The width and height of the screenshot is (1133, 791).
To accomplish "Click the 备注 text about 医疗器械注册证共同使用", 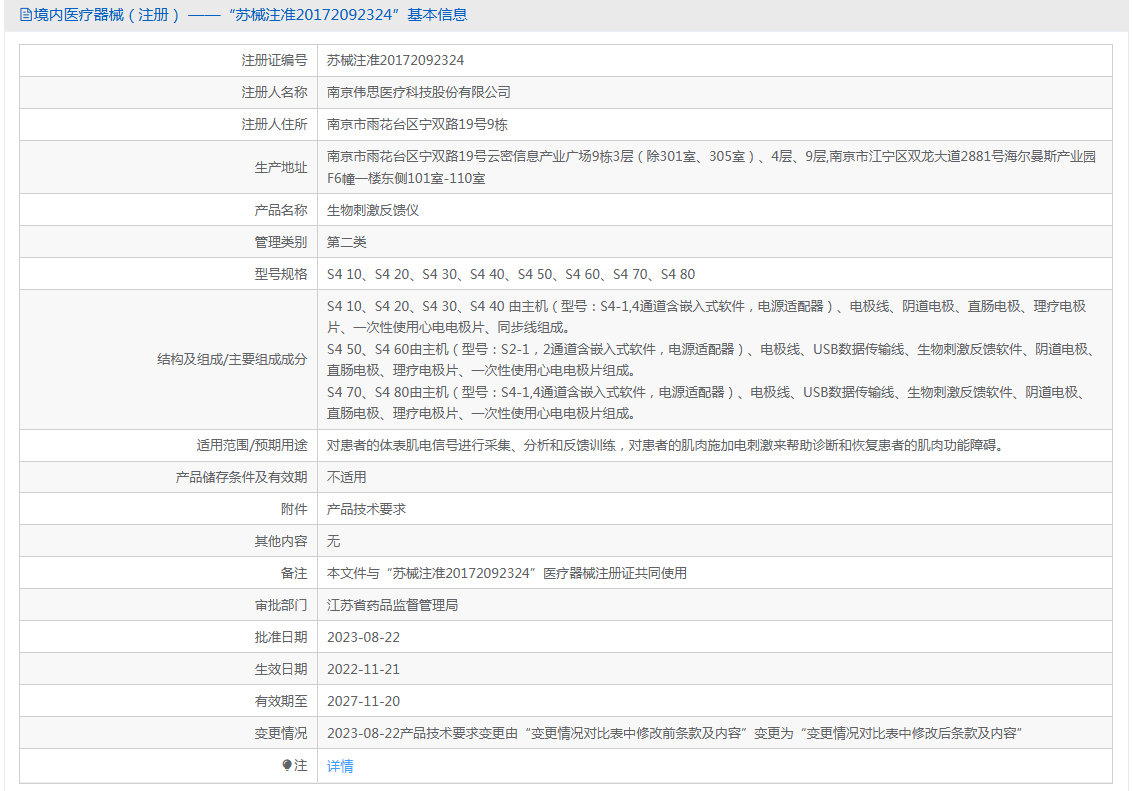I will [507, 573].
